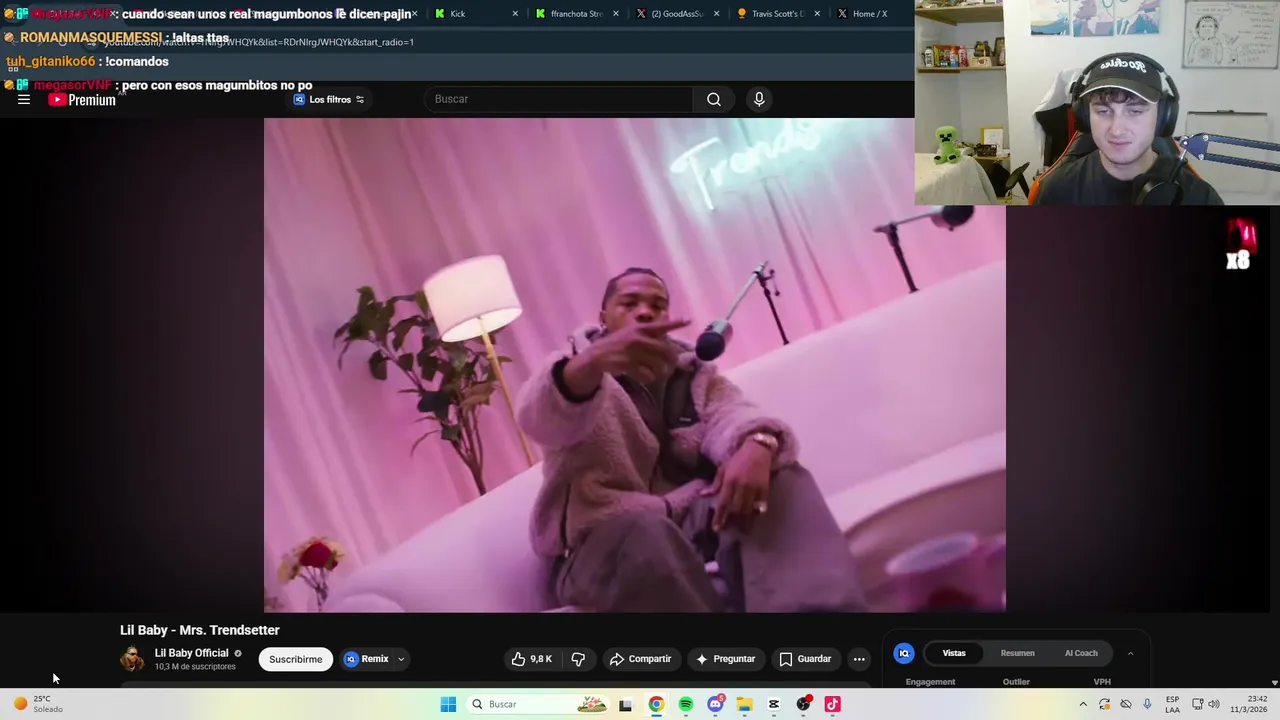Click the page scrollbar down arrow

coord(1274,683)
